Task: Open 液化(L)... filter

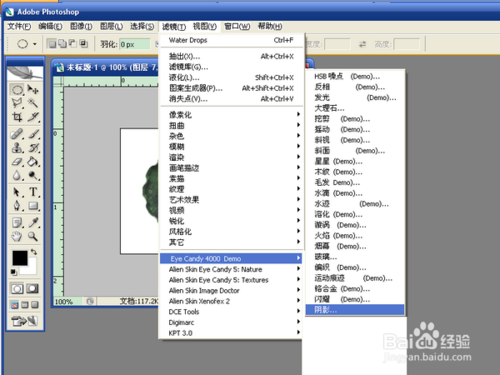Action: tap(232, 78)
